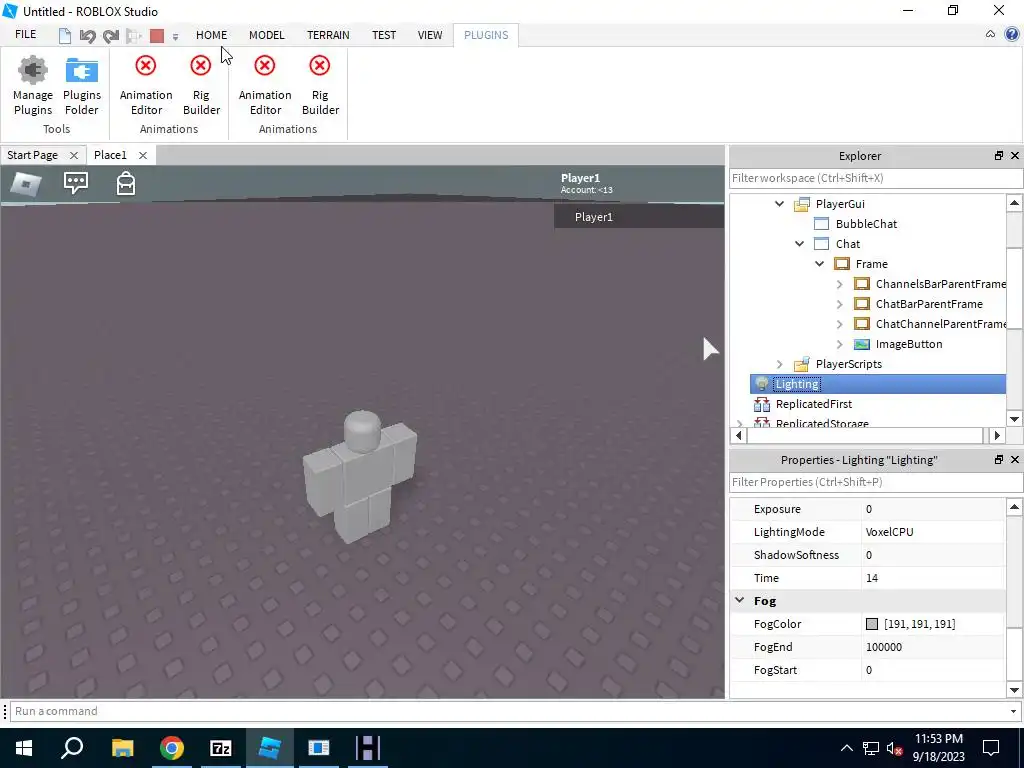Expand the ImageButton node
Screen dimensions: 1024x768
840,344
